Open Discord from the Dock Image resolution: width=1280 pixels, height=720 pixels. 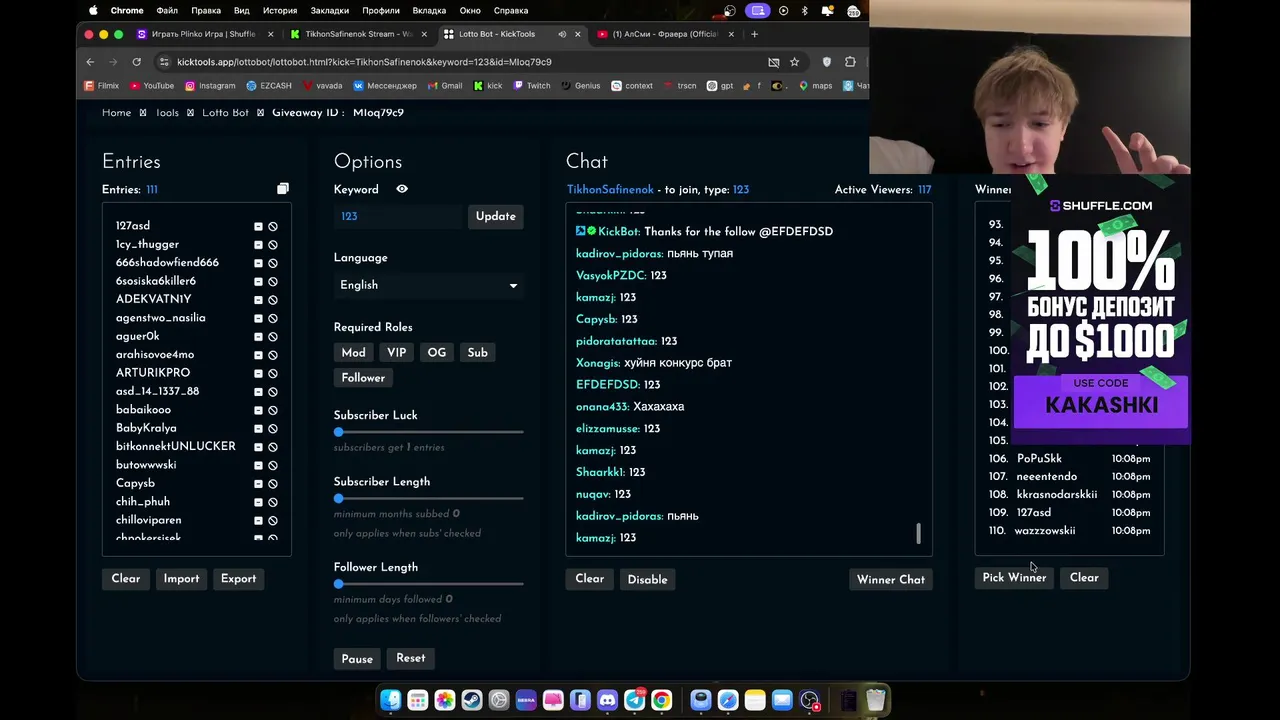click(607, 700)
